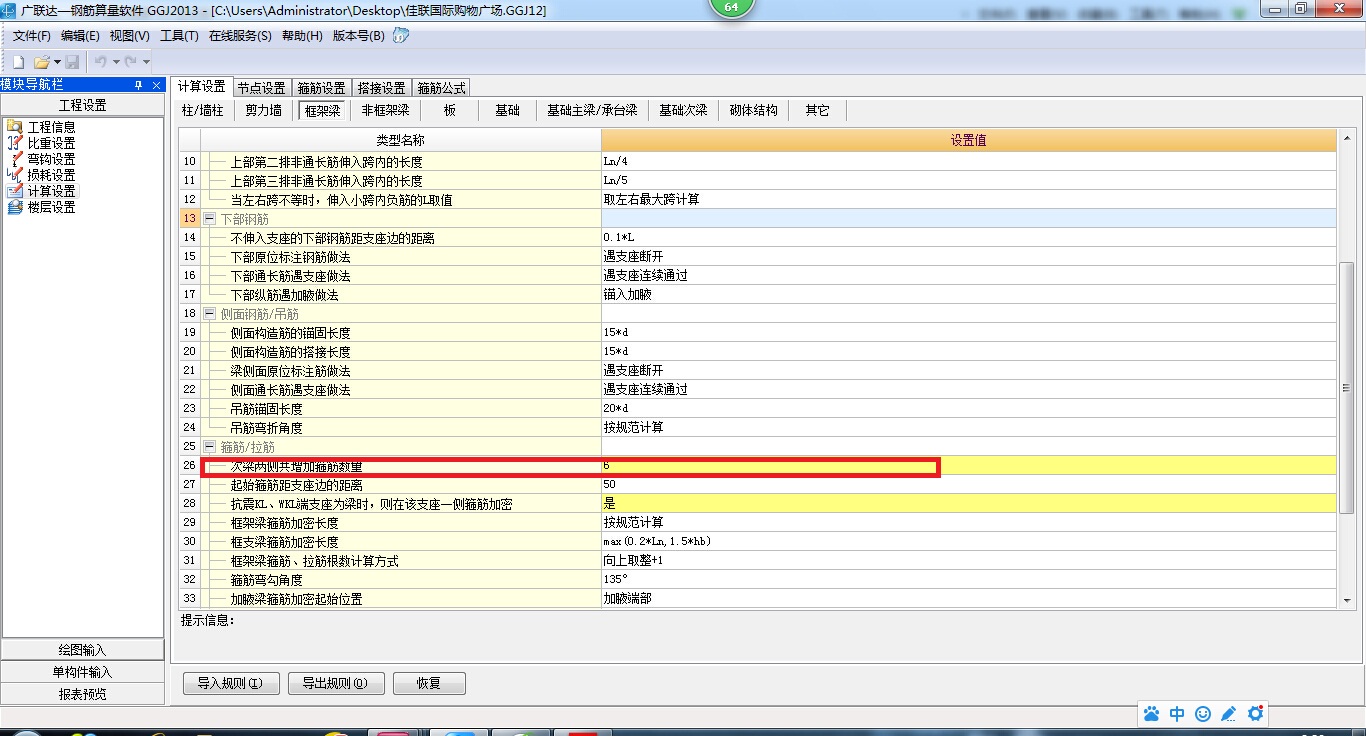
Task: Open the 编辑(E) menu
Action: pyautogui.click(x=80, y=35)
